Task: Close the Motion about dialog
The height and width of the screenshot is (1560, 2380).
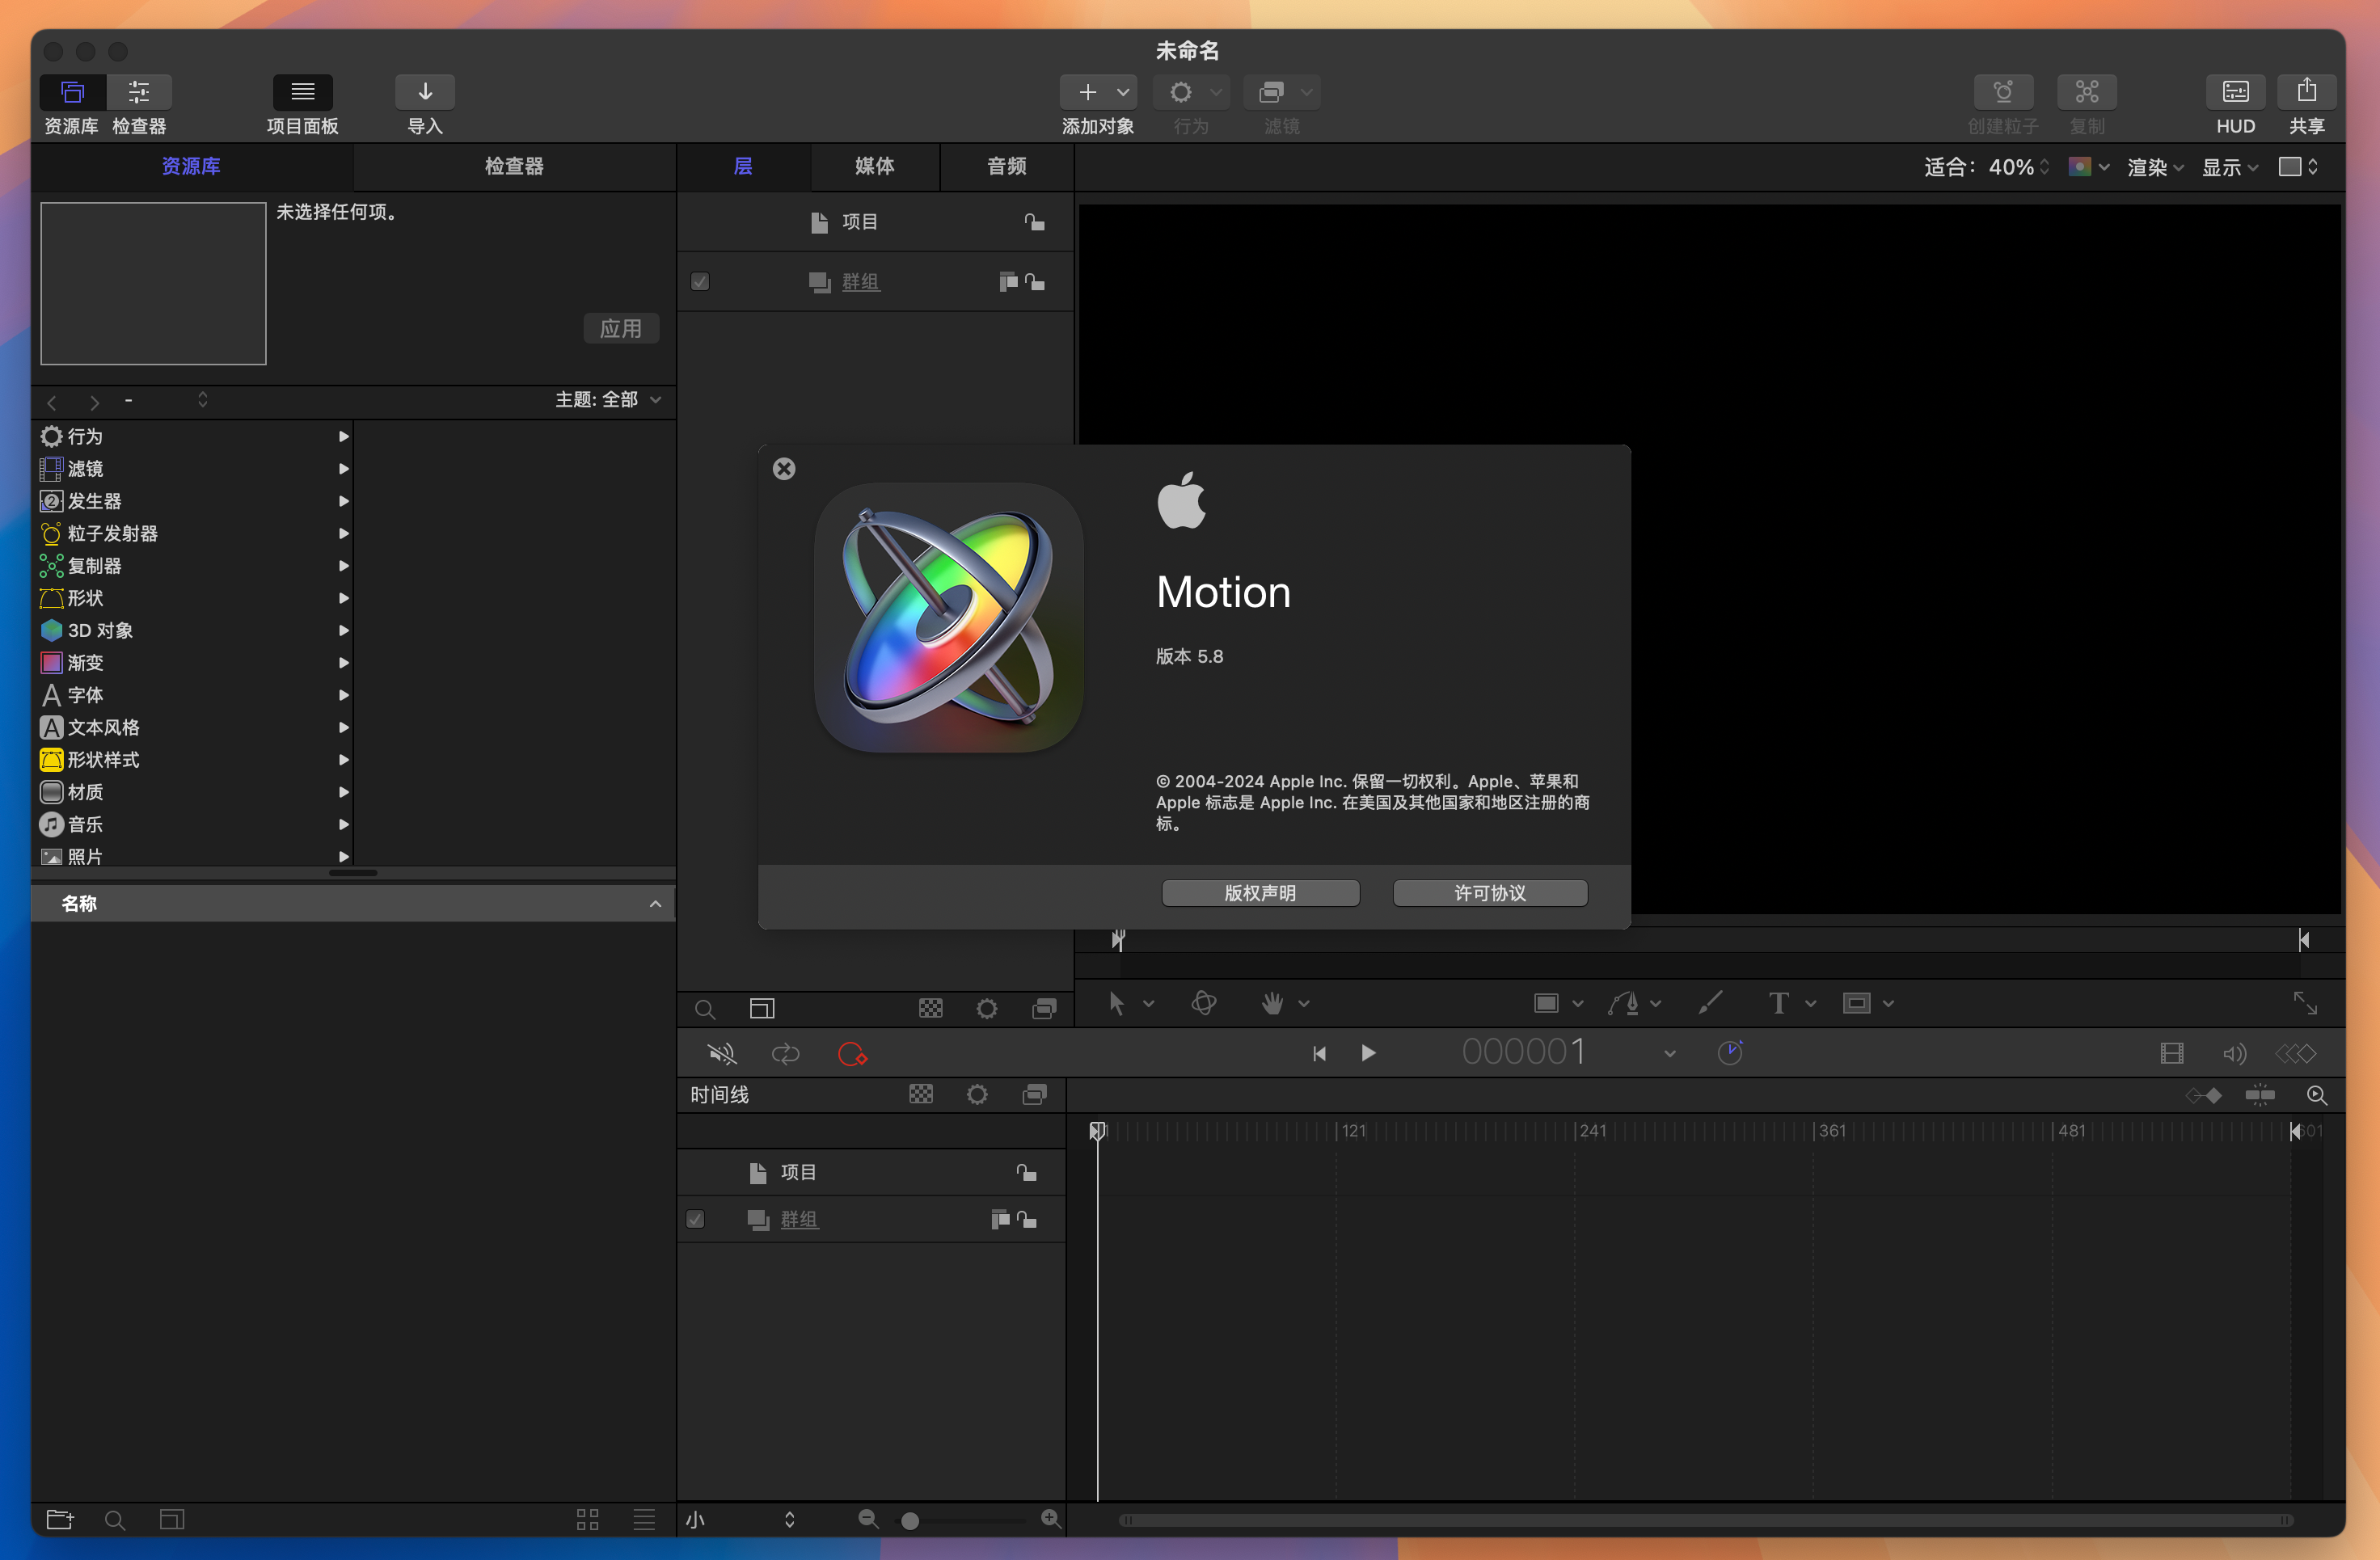Action: 784,469
